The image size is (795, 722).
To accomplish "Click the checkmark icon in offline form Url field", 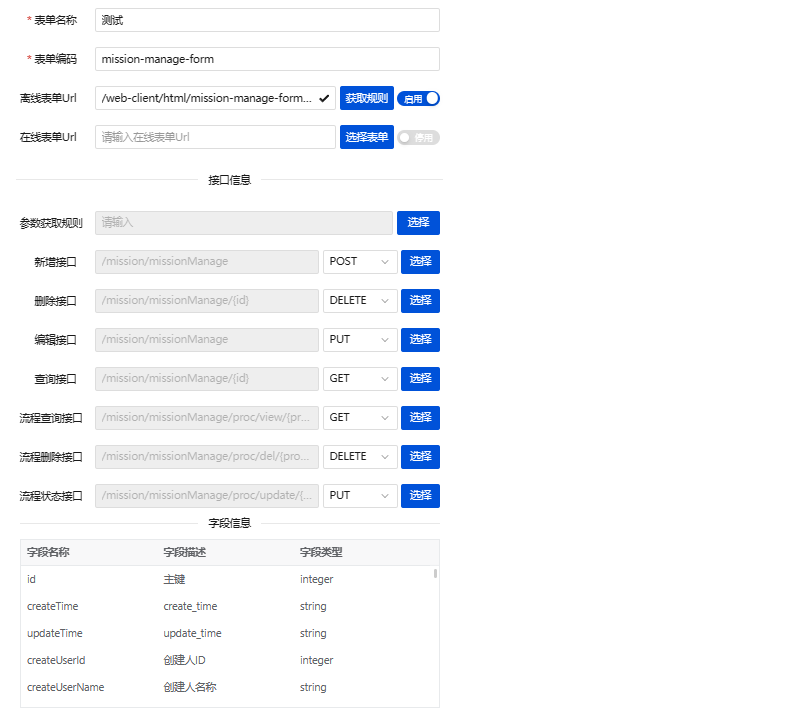I will [x=324, y=98].
